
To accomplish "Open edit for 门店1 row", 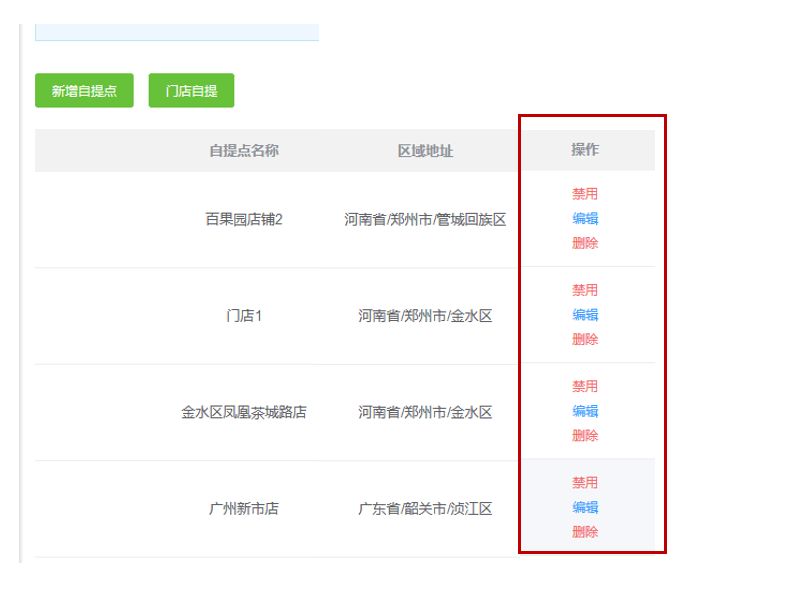I will click(x=585, y=315).
